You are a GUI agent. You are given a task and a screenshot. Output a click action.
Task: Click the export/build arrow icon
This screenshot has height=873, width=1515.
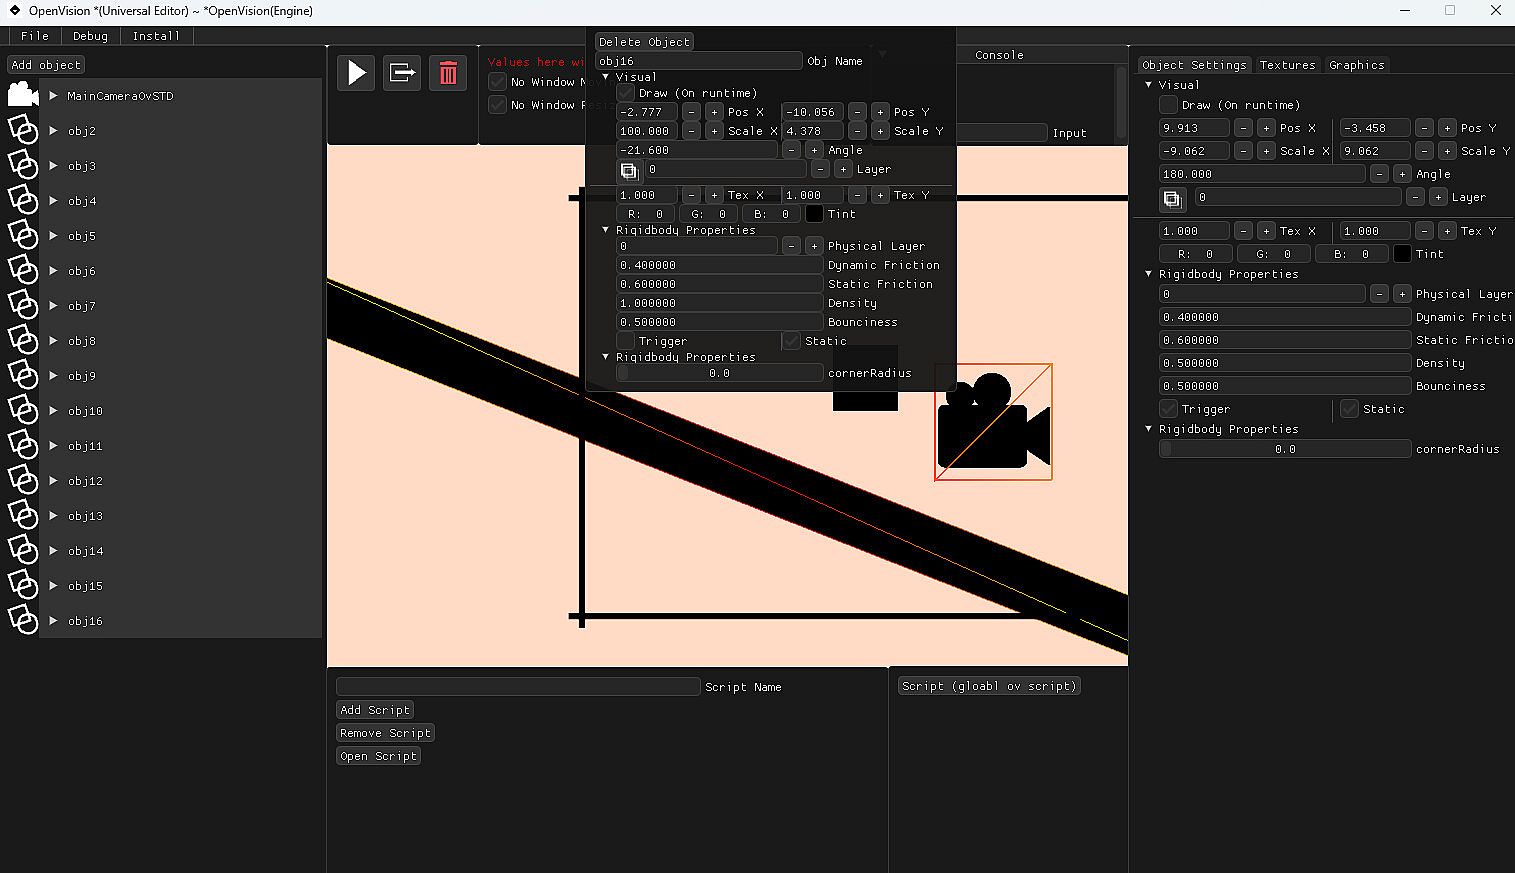pyautogui.click(x=402, y=73)
